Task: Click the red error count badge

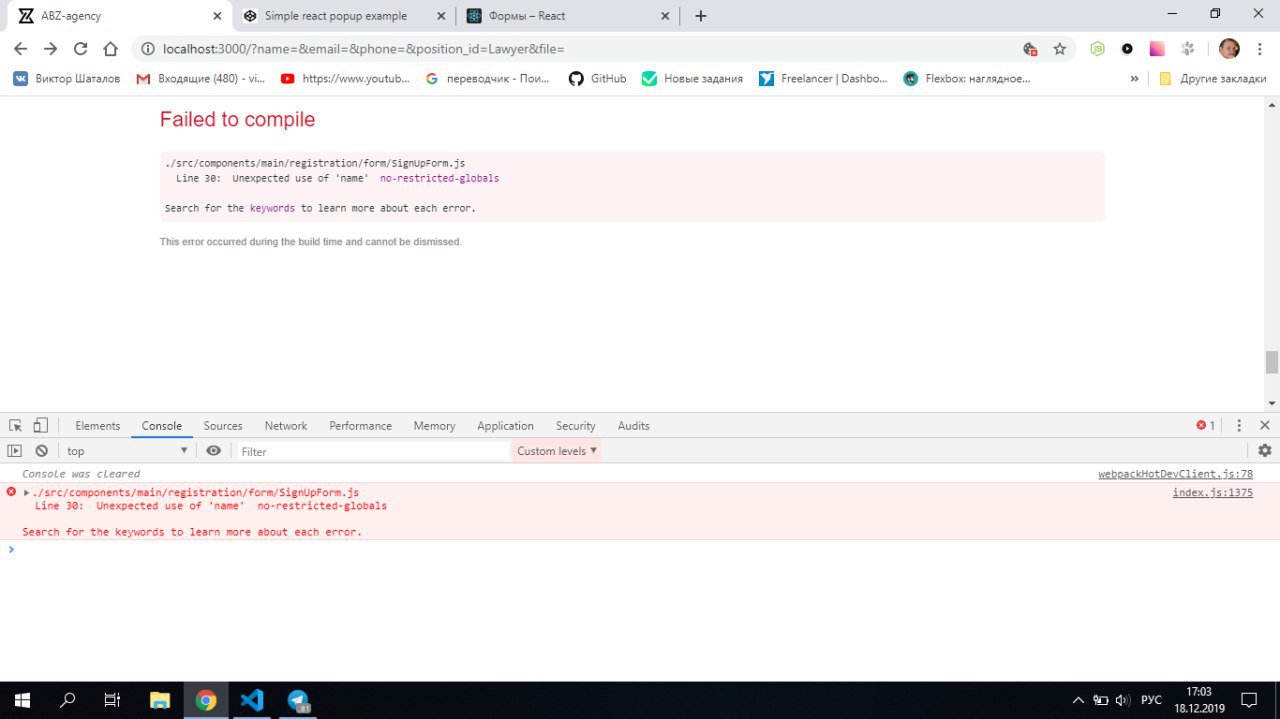Action: (1205, 425)
